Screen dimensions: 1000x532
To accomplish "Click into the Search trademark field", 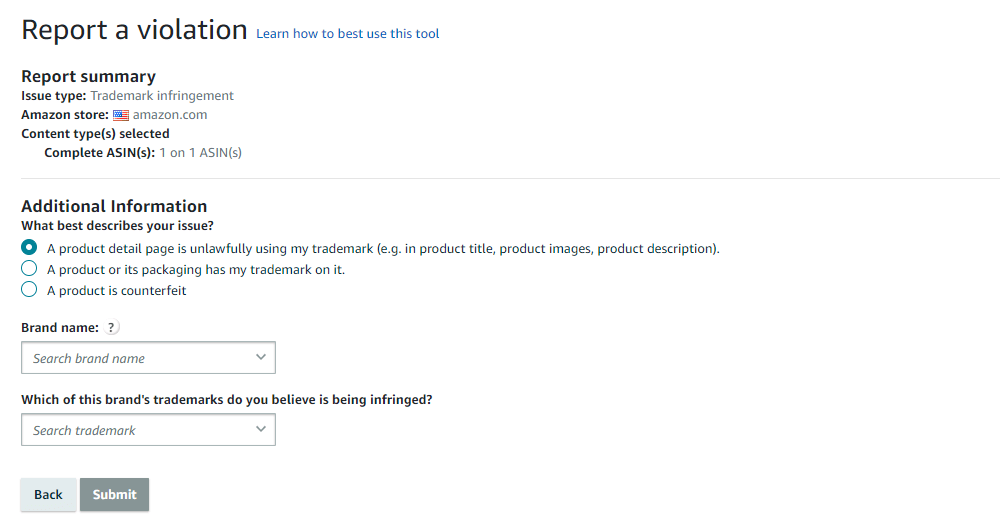I will coord(148,430).
